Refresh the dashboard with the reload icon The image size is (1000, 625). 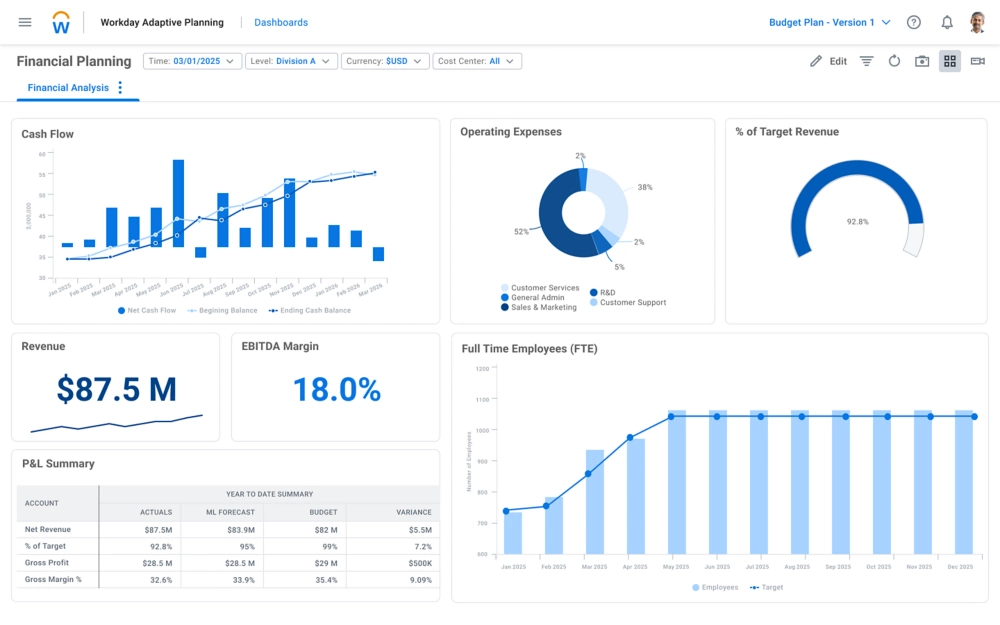point(894,61)
